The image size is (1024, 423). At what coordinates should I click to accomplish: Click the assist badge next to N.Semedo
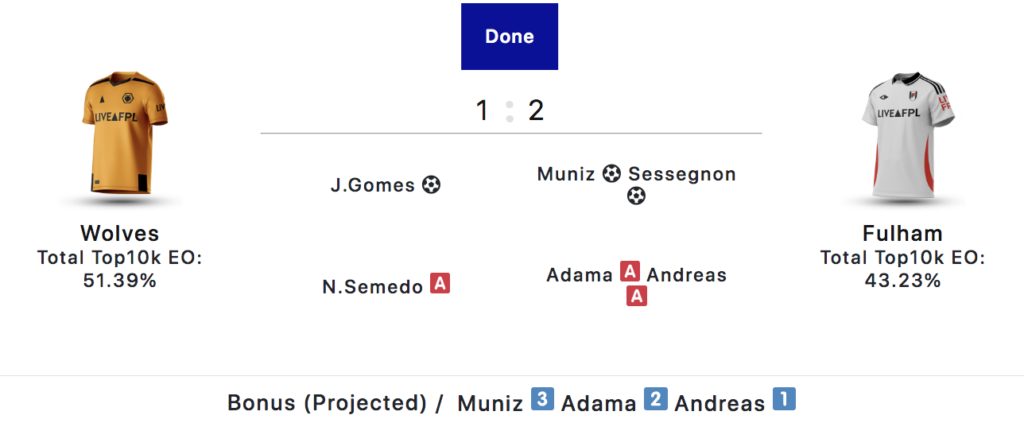click(440, 285)
